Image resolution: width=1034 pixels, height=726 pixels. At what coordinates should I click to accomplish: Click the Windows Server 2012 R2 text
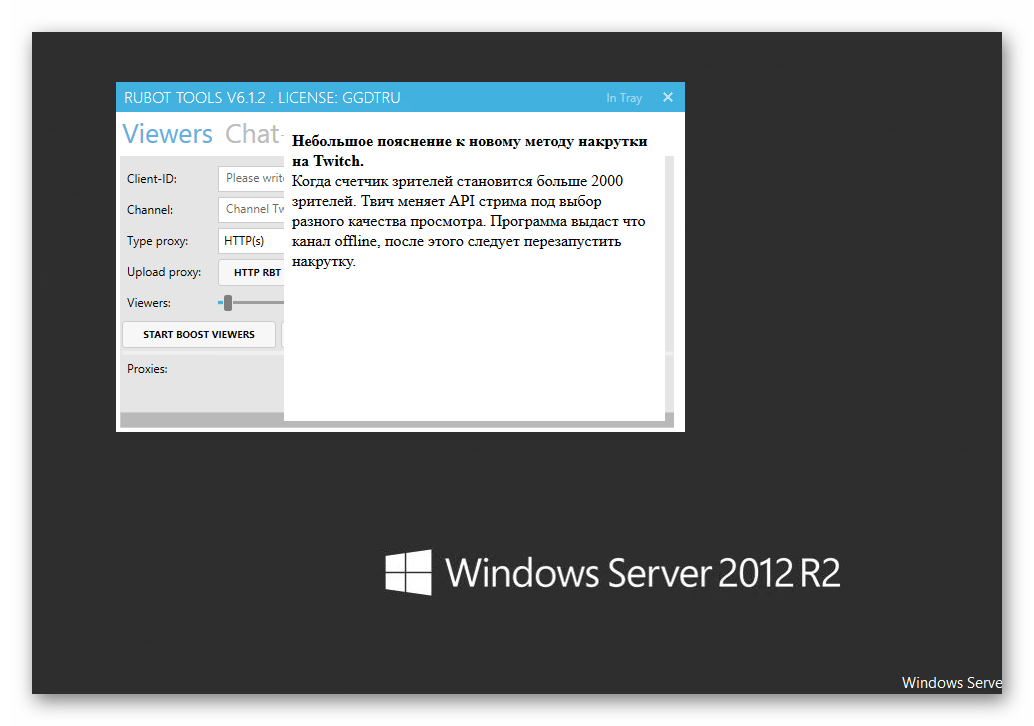tap(642, 573)
